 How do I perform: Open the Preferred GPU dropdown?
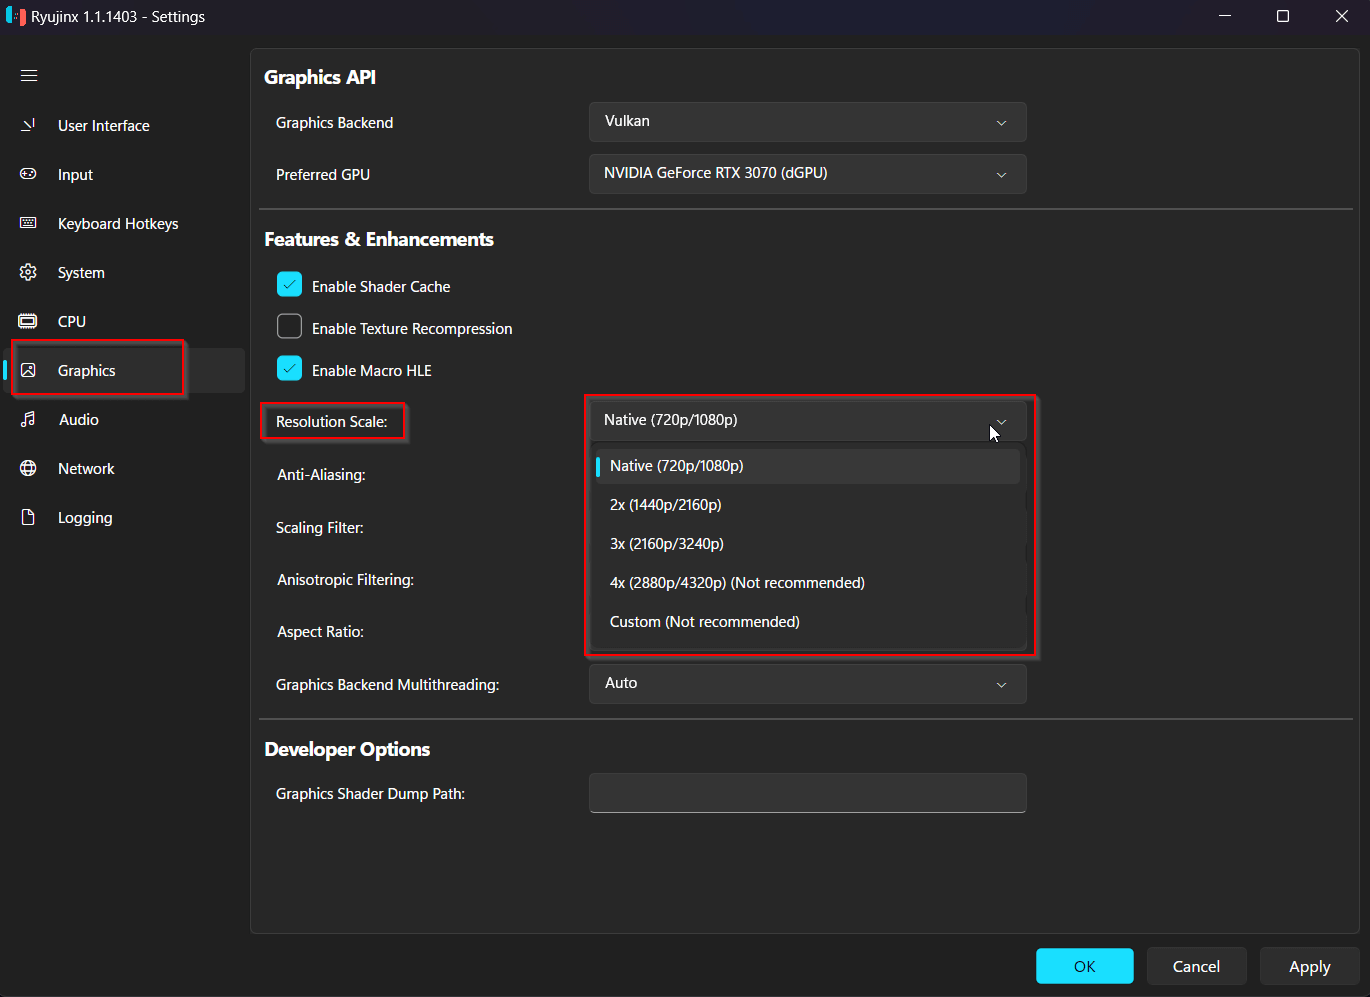[807, 174]
